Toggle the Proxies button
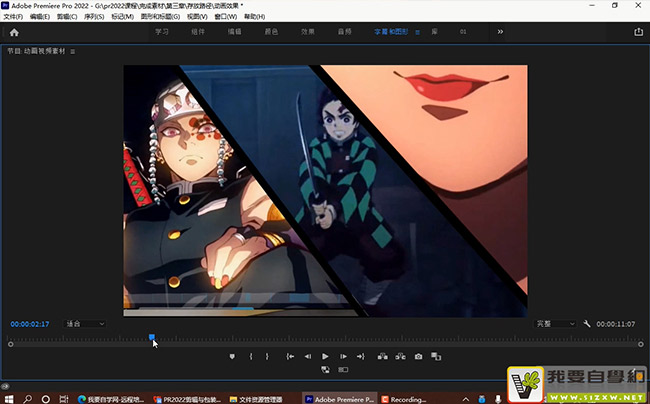Image resolution: width=650 pixels, height=404 pixels. coord(325,370)
